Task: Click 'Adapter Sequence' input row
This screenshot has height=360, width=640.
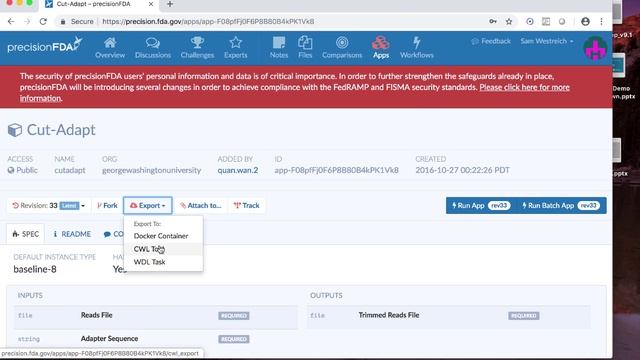Action: point(156,339)
